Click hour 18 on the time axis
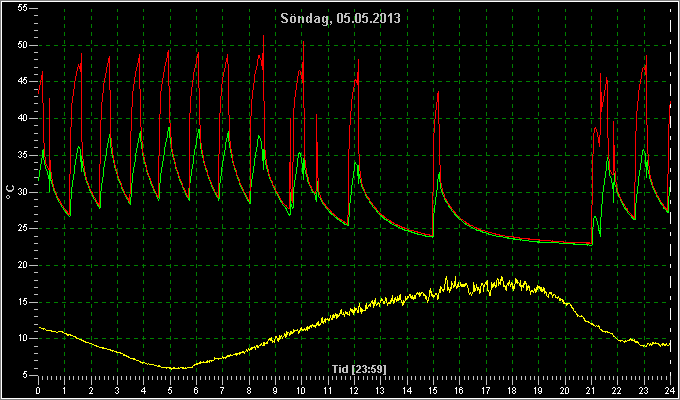680x400 pixels. [x=512, y=390]
